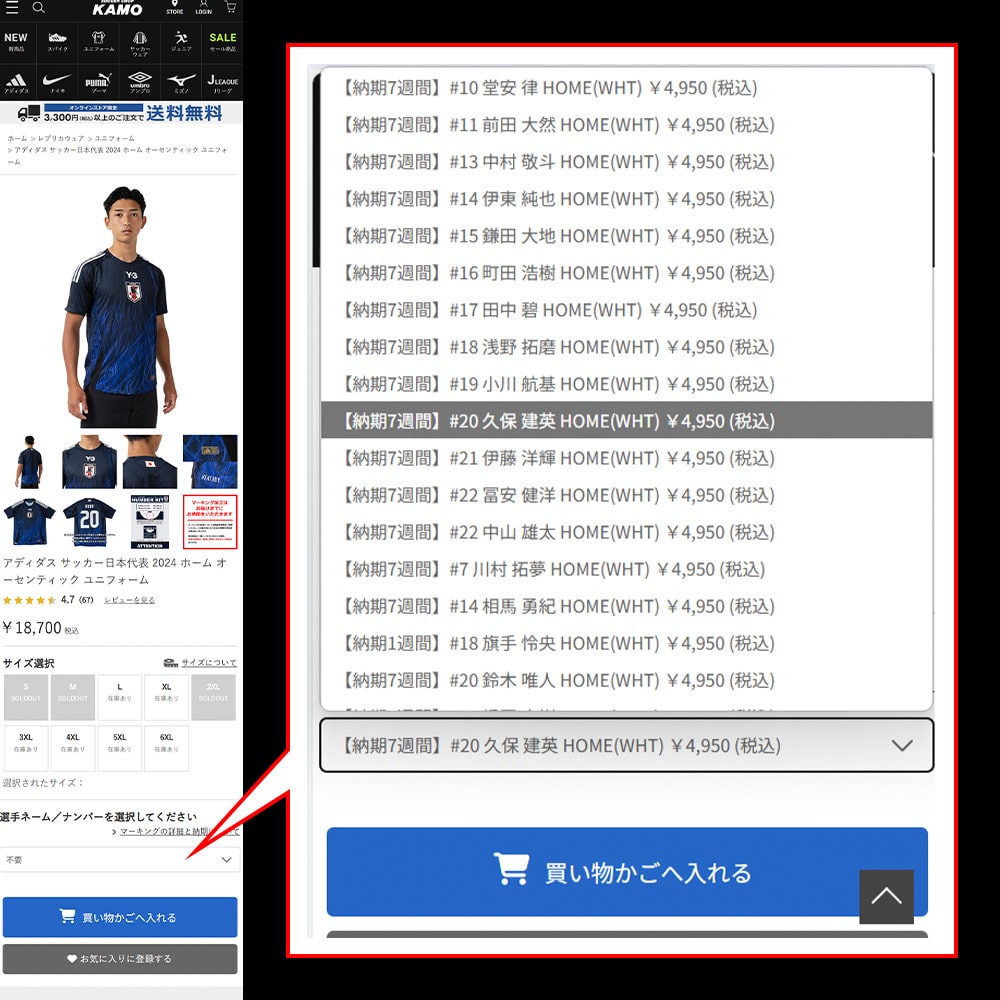The image size is (1000, 1000).
Task: Click the お気に入りに登録する favorite button
Action: tap(120, 958)
